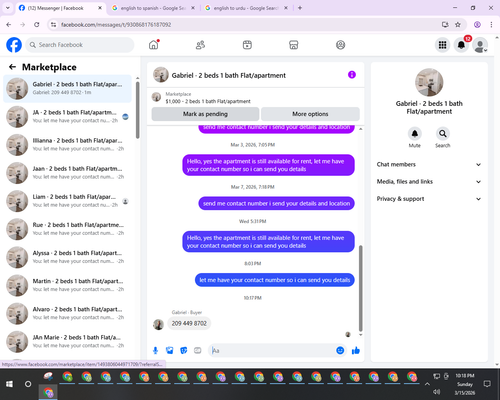Switch to english to urdu Google tab
Screen dimensions: 500x400
(x=246, y=8)
